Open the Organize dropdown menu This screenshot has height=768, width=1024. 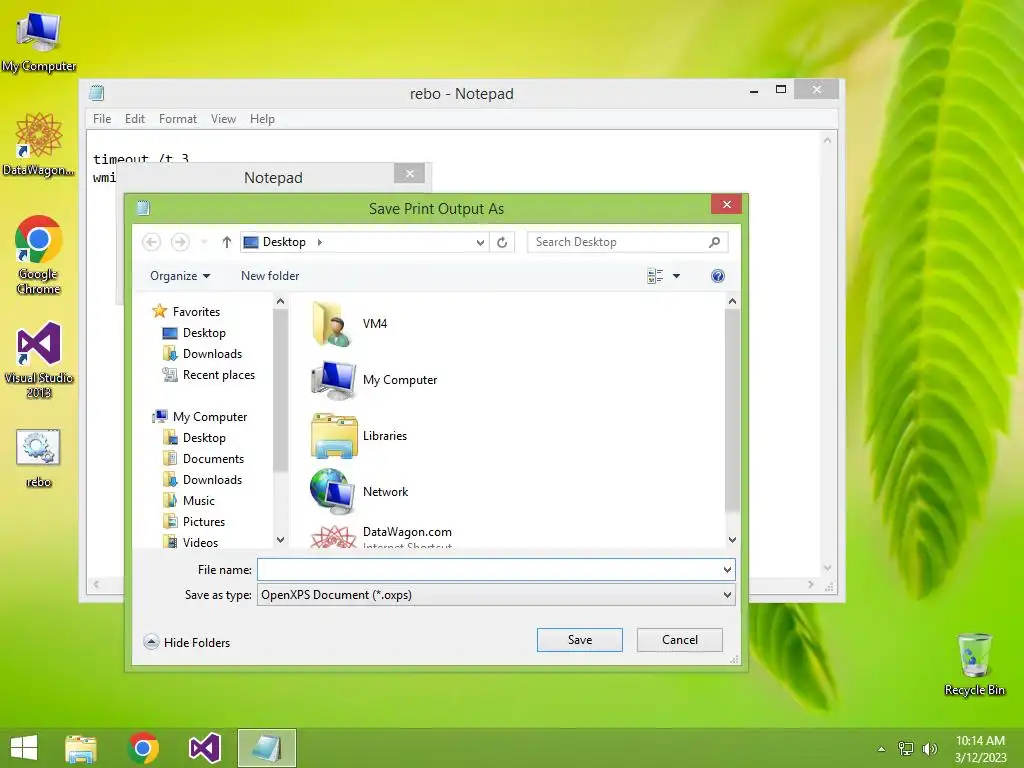(x=180, y=276)
